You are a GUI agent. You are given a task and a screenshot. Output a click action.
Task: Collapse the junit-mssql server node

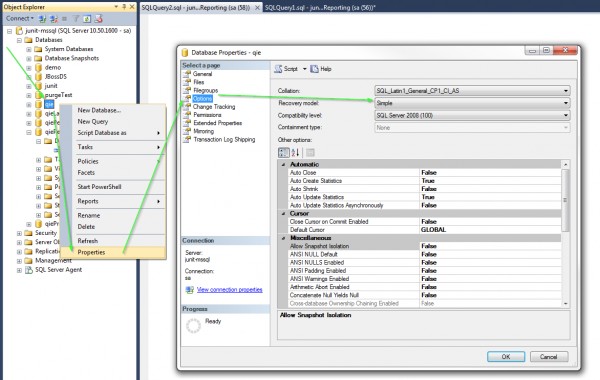tap(10, 31)
